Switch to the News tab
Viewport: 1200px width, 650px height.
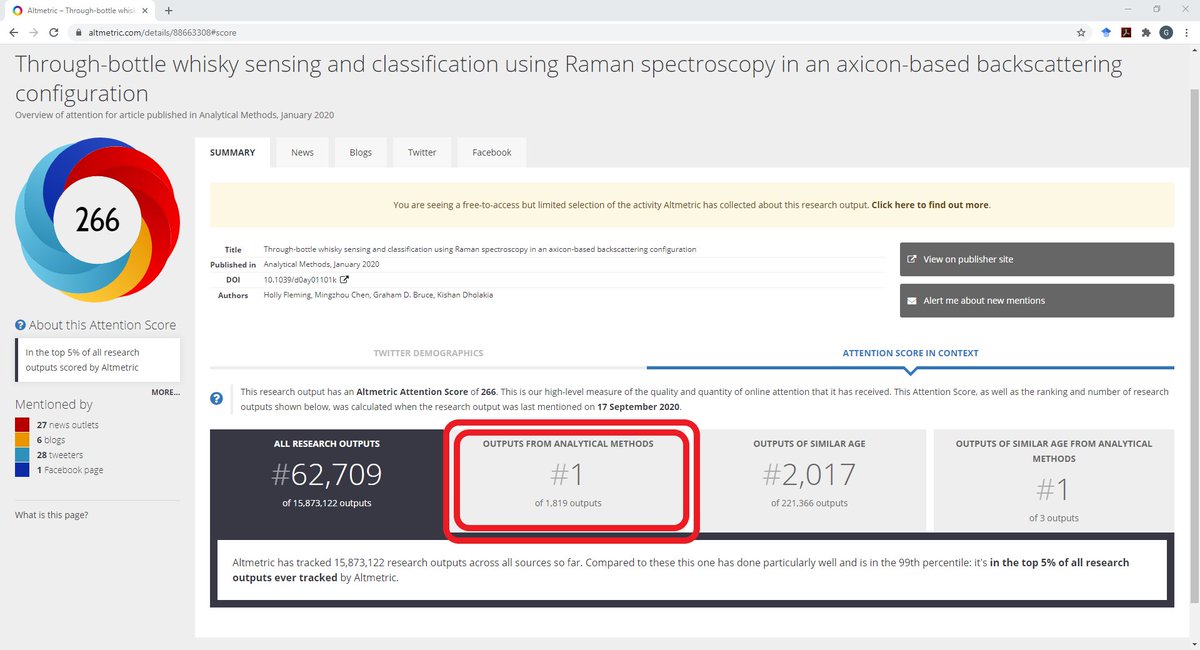[x=302, y=152]
